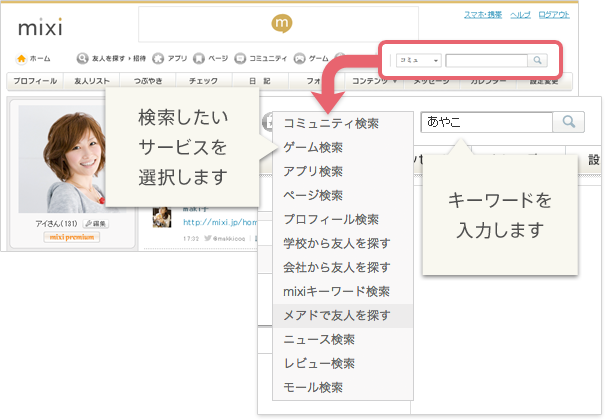The height and width of the screenshot is (420, 605).
Task: Select レビュー検索 option
Action: [343, 363]
